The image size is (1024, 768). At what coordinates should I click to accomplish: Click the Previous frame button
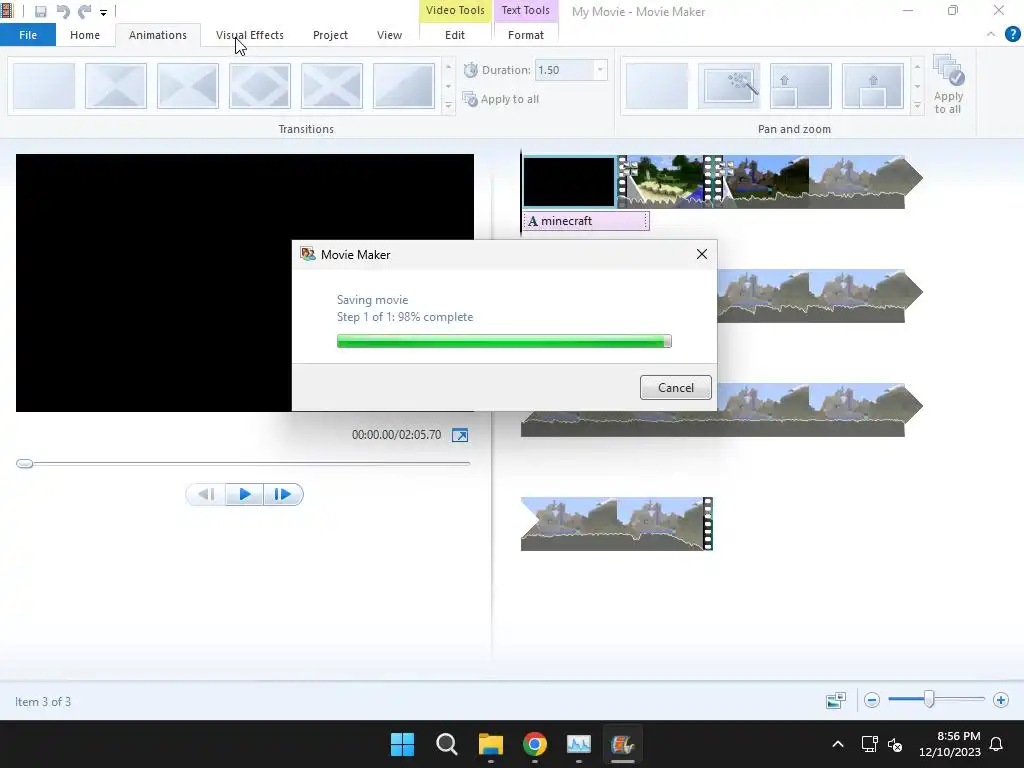point(206,494)
